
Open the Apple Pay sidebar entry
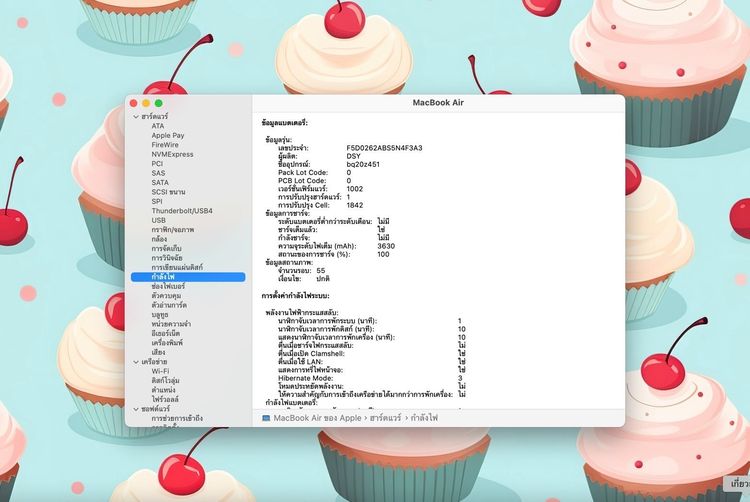168,135
